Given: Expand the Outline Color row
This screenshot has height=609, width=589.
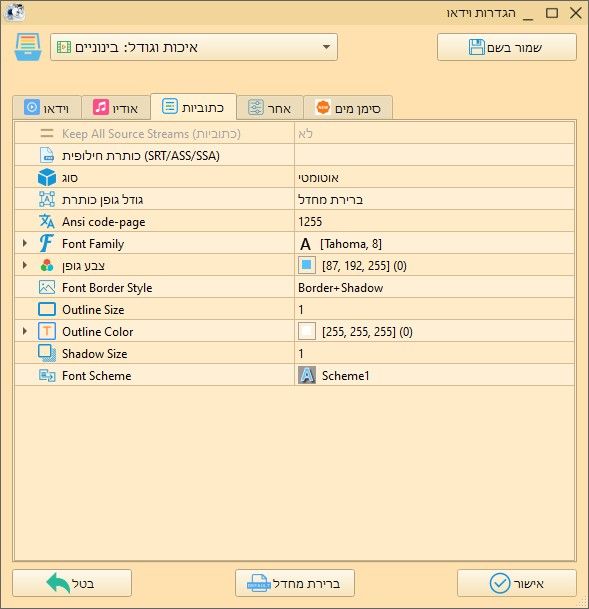Looking at the screenshot, I should point(25,331).
